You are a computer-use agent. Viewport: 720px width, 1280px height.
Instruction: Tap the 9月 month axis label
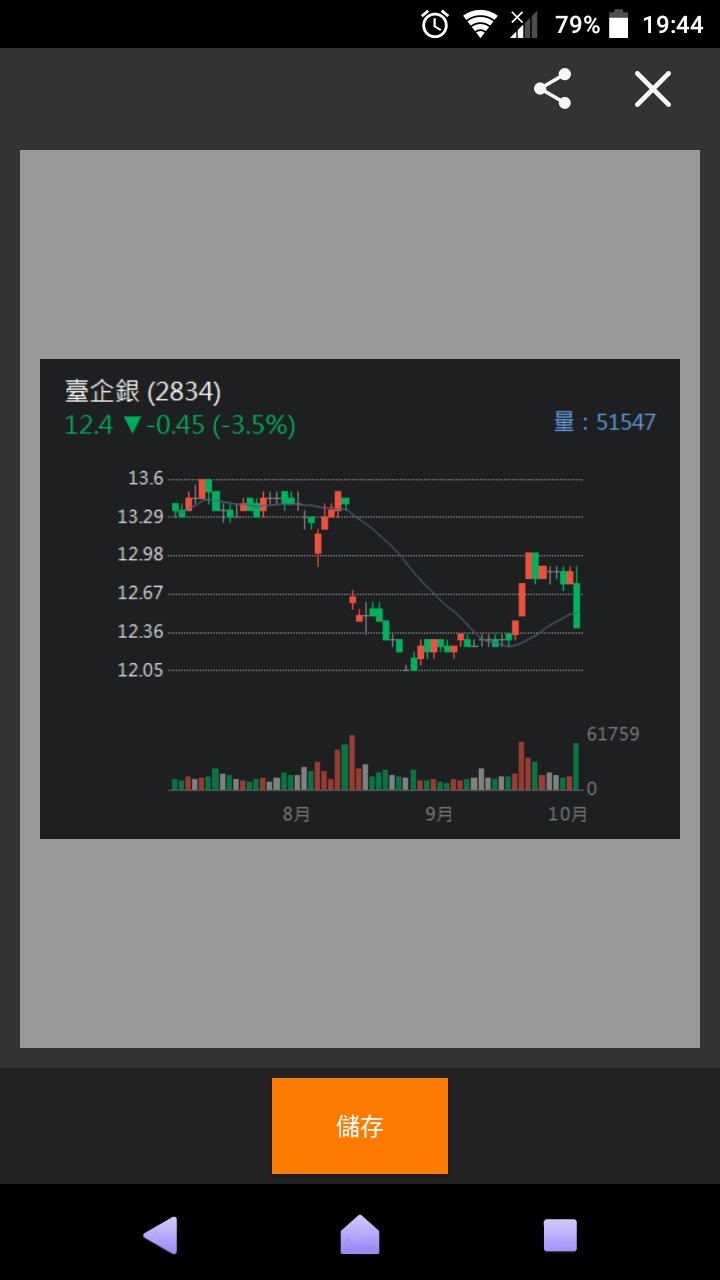tap(439, 814)
